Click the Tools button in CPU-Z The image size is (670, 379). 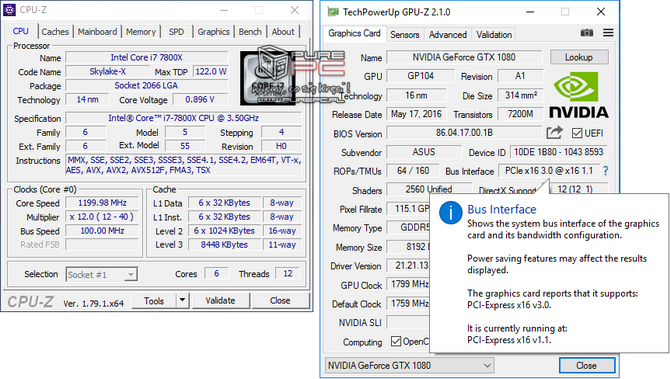pyautogui.click(x=154, y=301)
